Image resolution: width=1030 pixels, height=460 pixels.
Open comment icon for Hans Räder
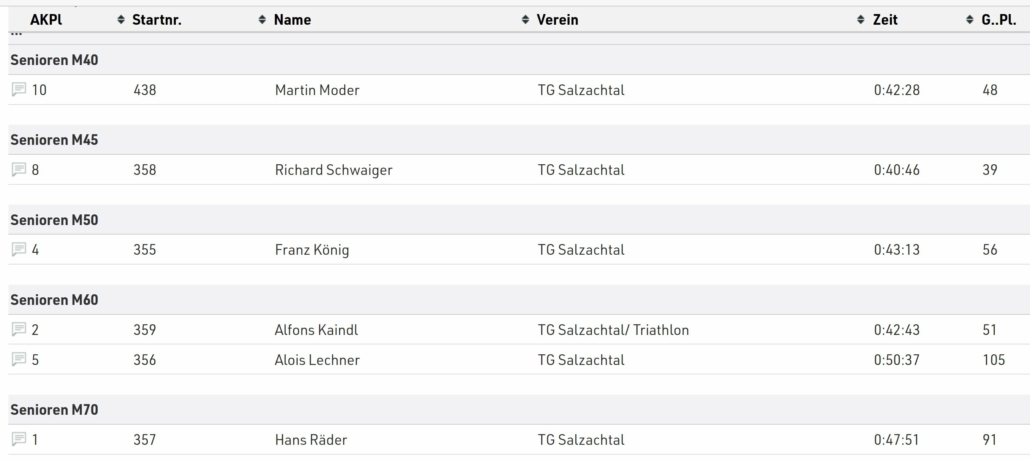coord(19,440)
